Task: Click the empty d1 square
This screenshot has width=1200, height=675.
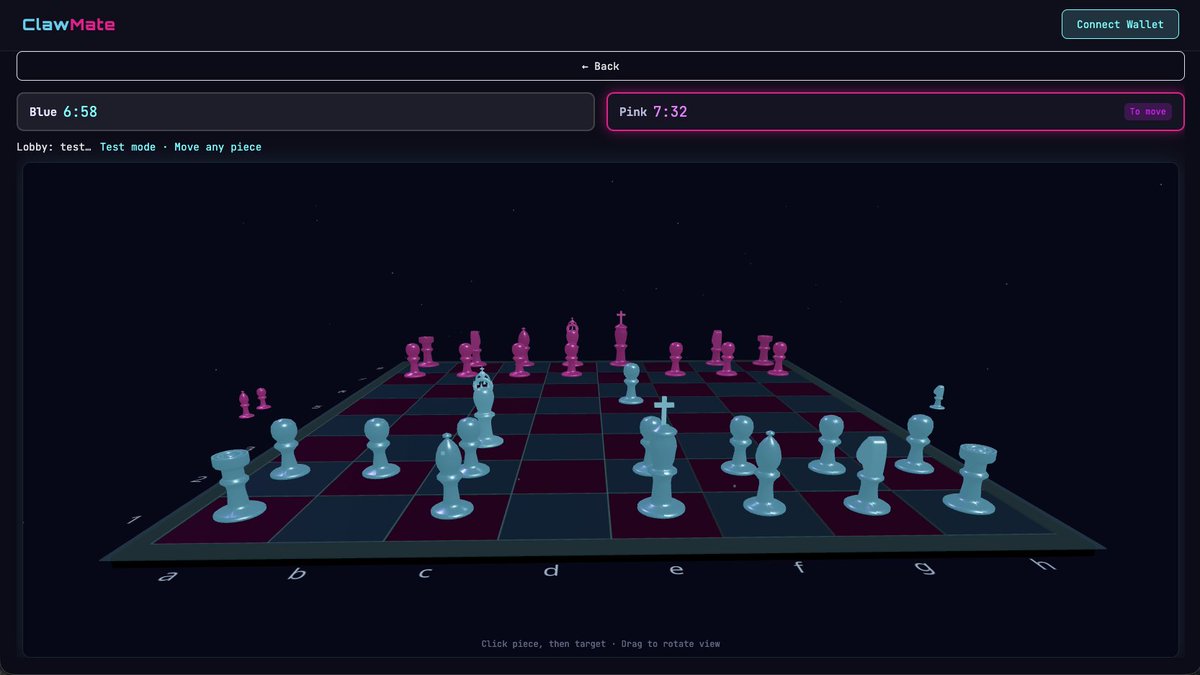Action: click(553, 516)
